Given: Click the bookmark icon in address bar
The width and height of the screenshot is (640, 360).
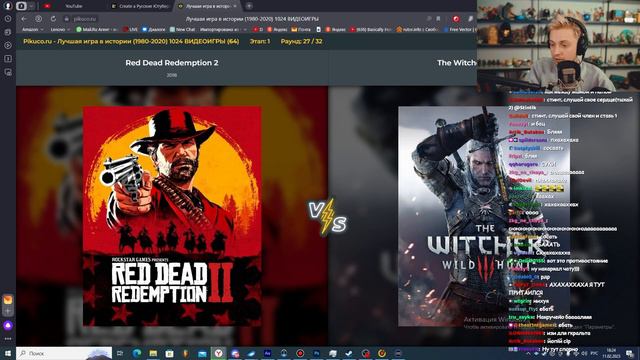Looking at the screenshot, I should [438, 19].
